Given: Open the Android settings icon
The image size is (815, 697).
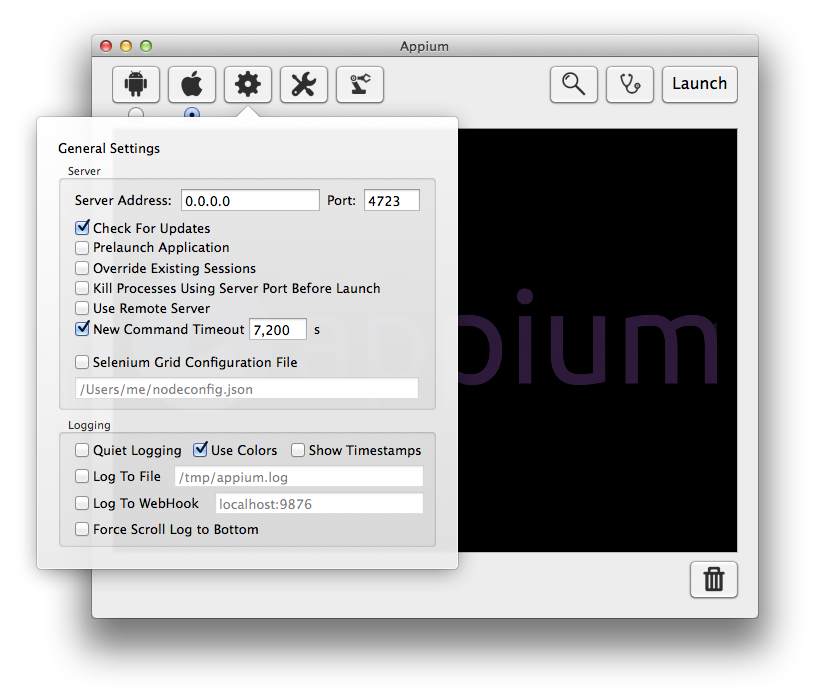Looking at the screenshot, I should coord(136,85).
